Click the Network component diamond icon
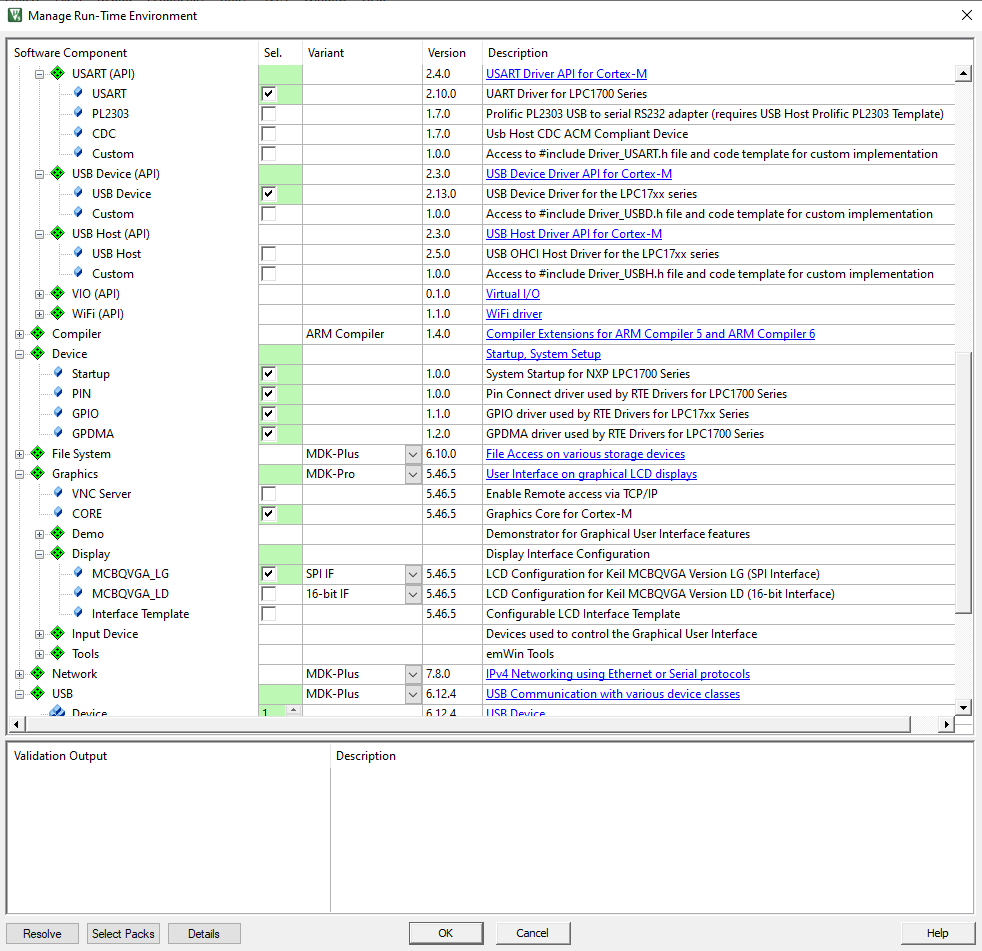This screenshot has height=951, width=982. click(x=36, y=673)
